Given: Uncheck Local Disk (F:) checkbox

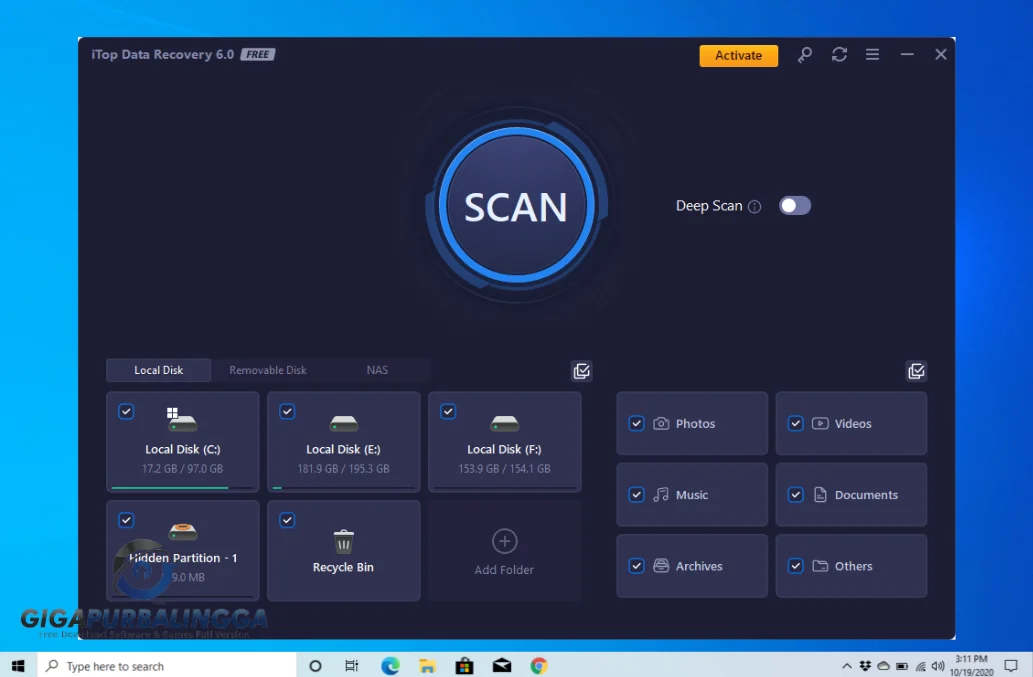Looking at the screenshot, I should [x=448, y=412].
